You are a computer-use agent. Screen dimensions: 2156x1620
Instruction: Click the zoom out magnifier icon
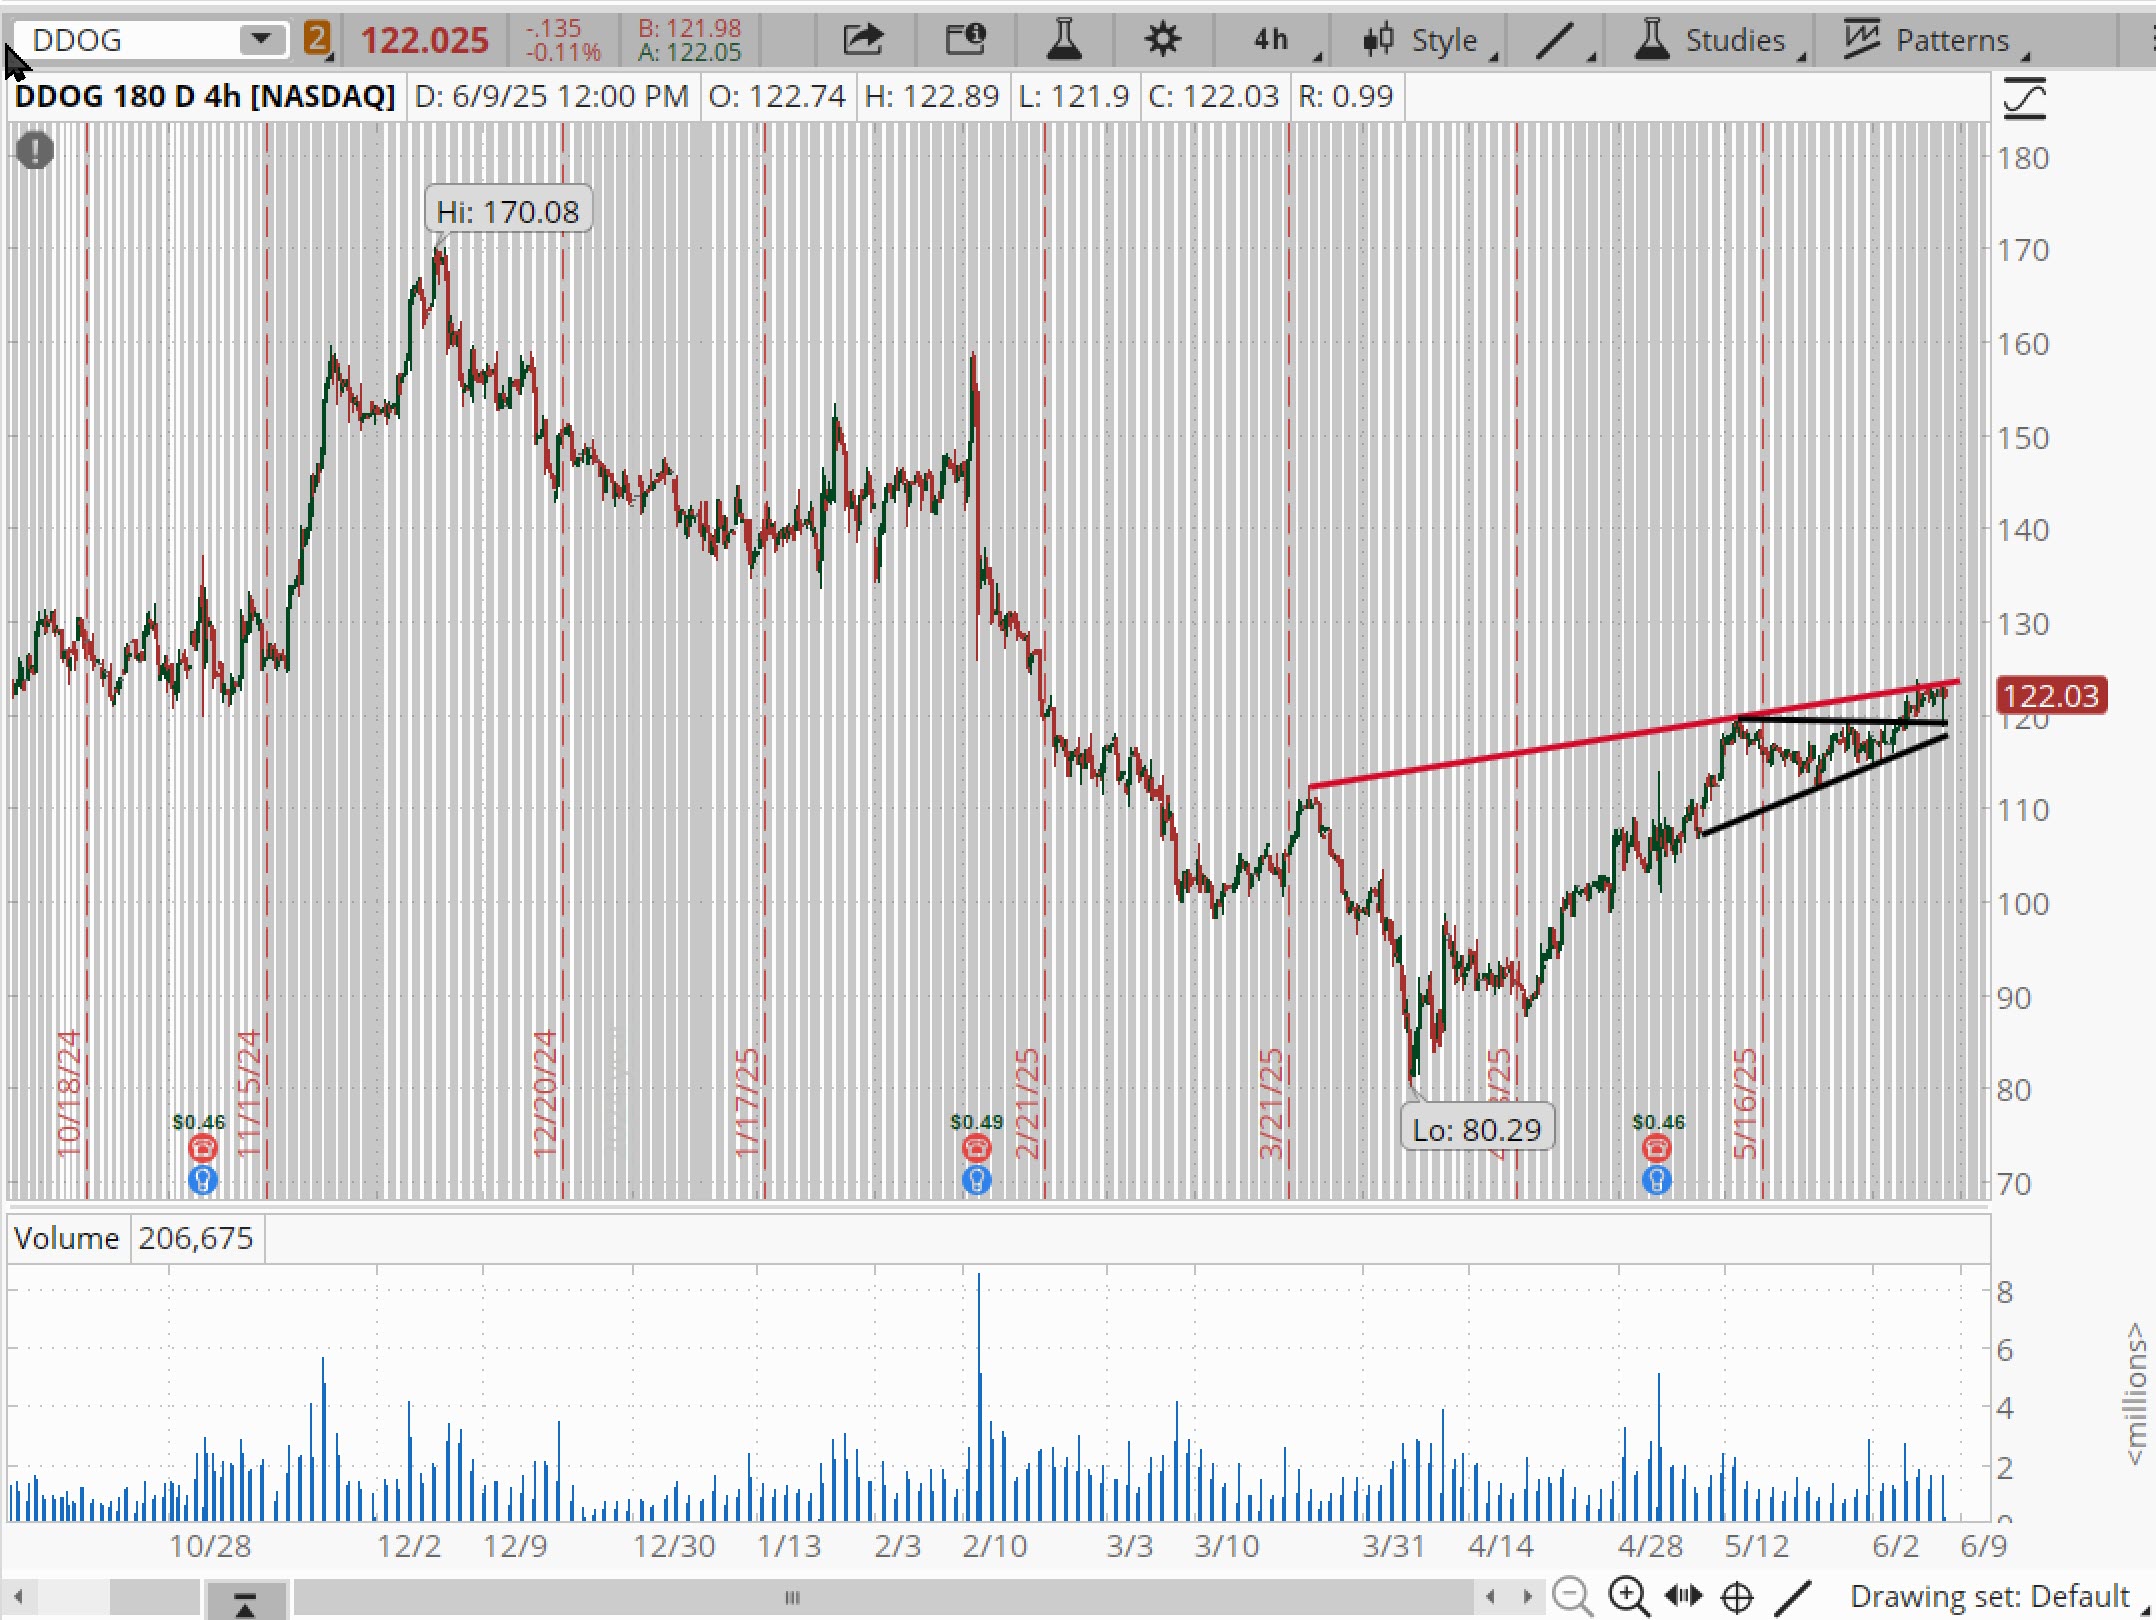click(1572, 1595)
